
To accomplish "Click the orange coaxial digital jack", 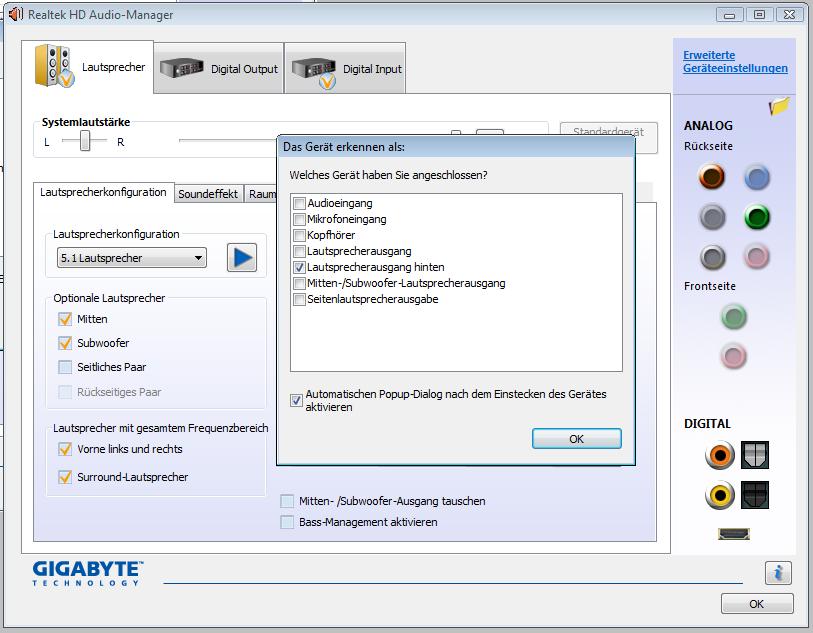I will 719,455.
